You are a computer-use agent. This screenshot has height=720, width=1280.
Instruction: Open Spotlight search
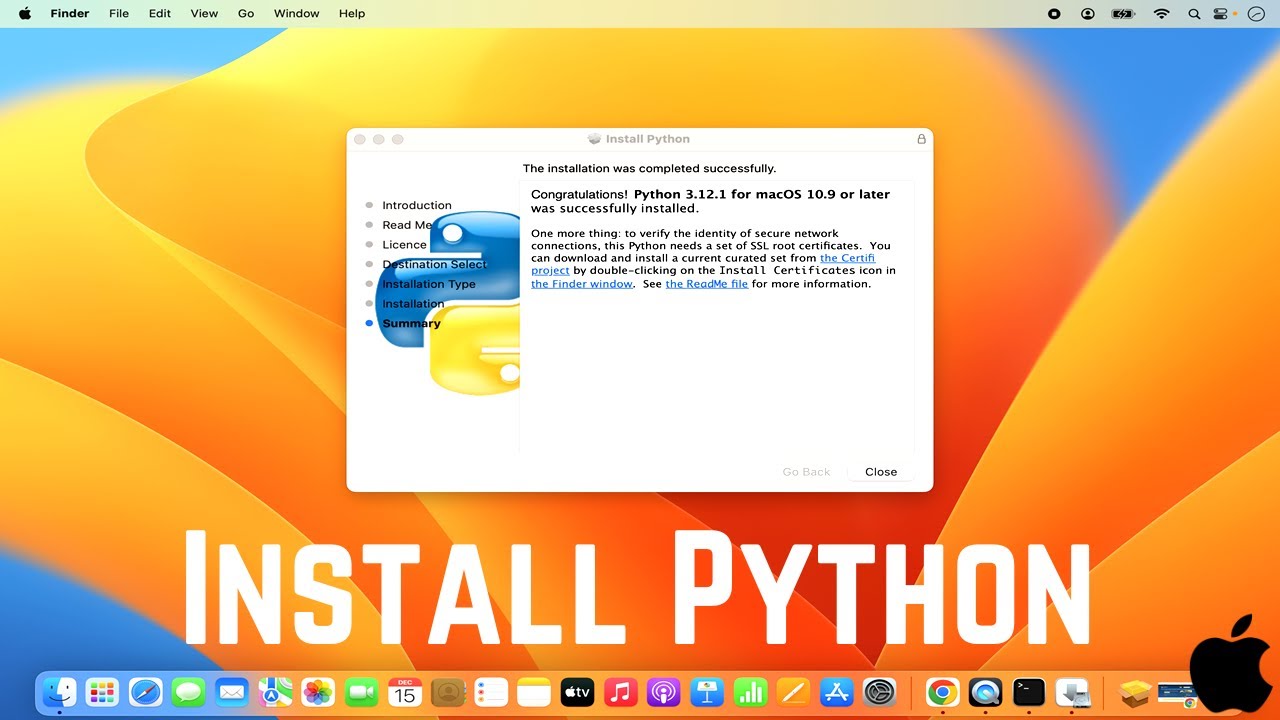[1194, 14]
